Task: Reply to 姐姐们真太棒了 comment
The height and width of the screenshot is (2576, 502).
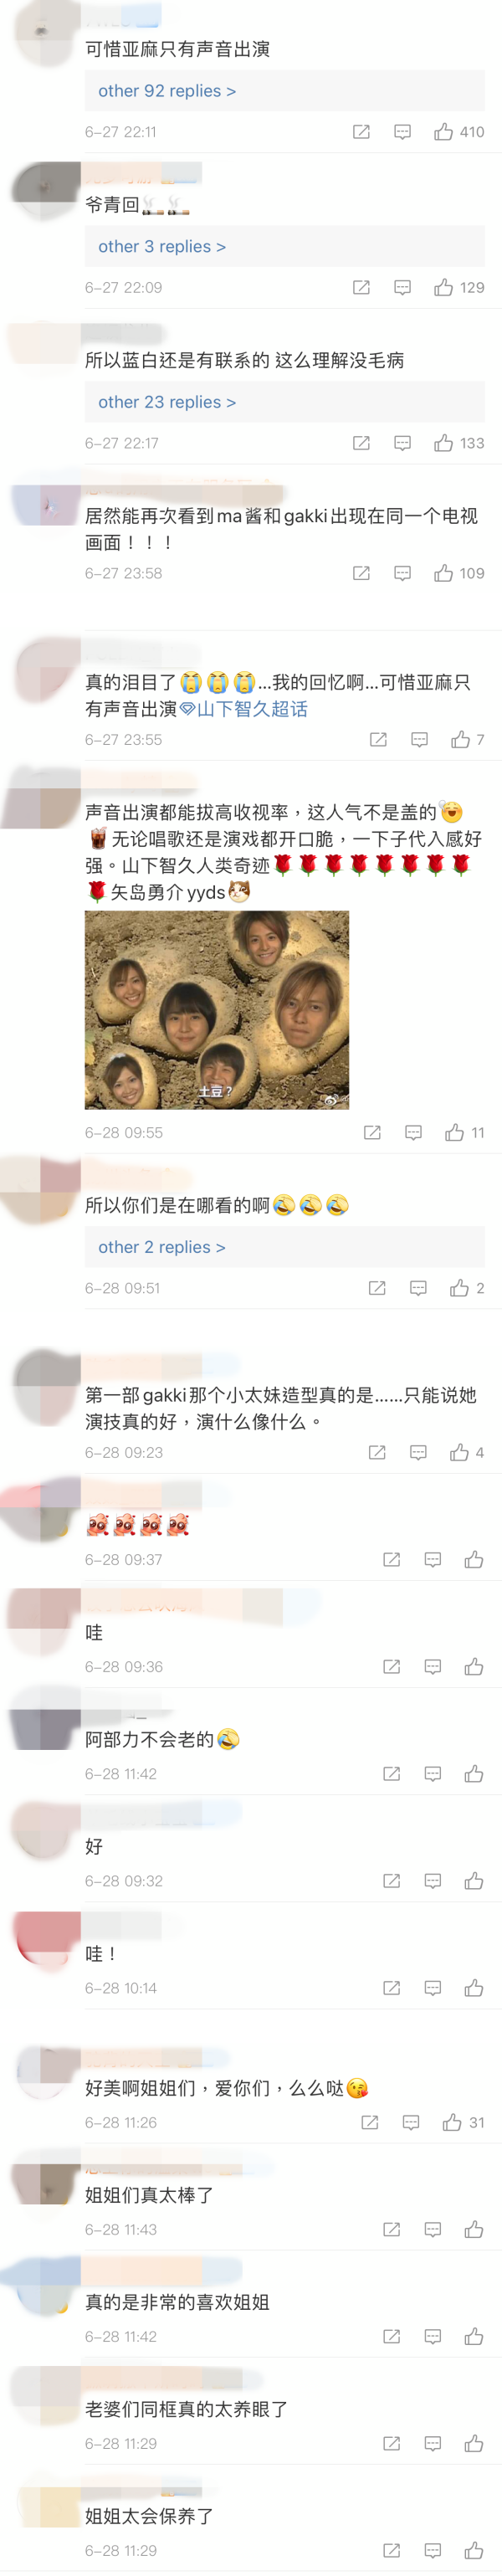Action: coord(433,2230)
